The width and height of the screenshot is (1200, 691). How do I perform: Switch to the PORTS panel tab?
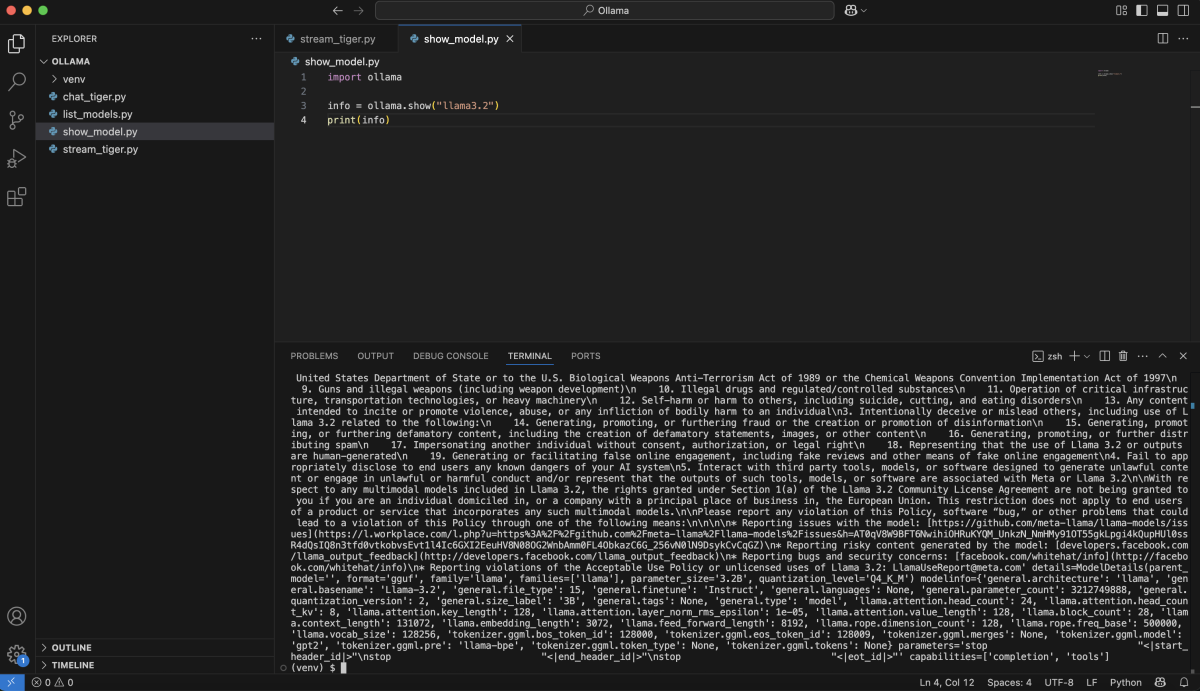586,356
